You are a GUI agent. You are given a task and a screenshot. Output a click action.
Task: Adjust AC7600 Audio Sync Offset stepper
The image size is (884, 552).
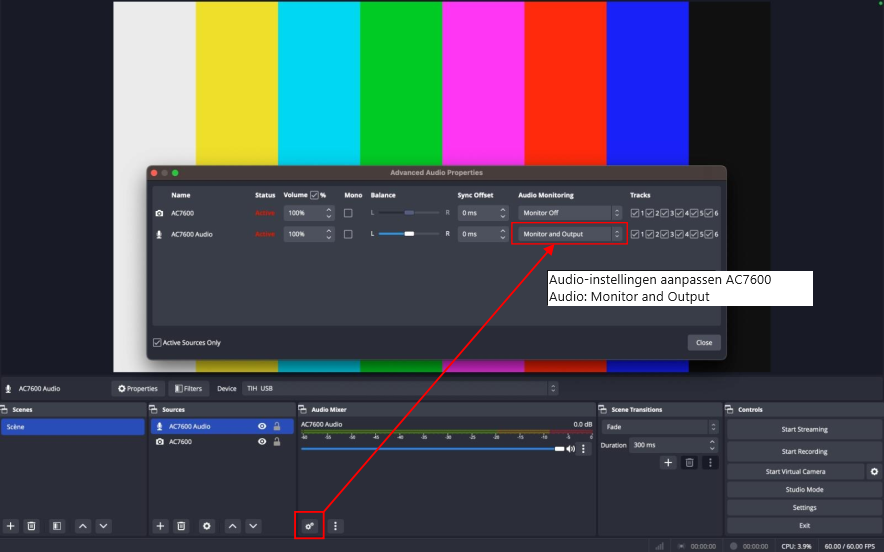pos(503,234)
